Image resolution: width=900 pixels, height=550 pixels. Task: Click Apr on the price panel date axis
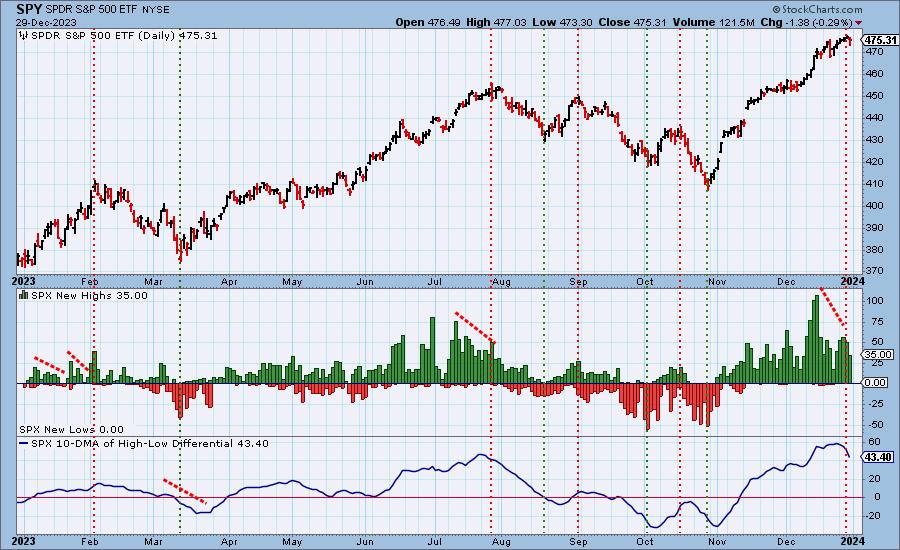[229, 282]
